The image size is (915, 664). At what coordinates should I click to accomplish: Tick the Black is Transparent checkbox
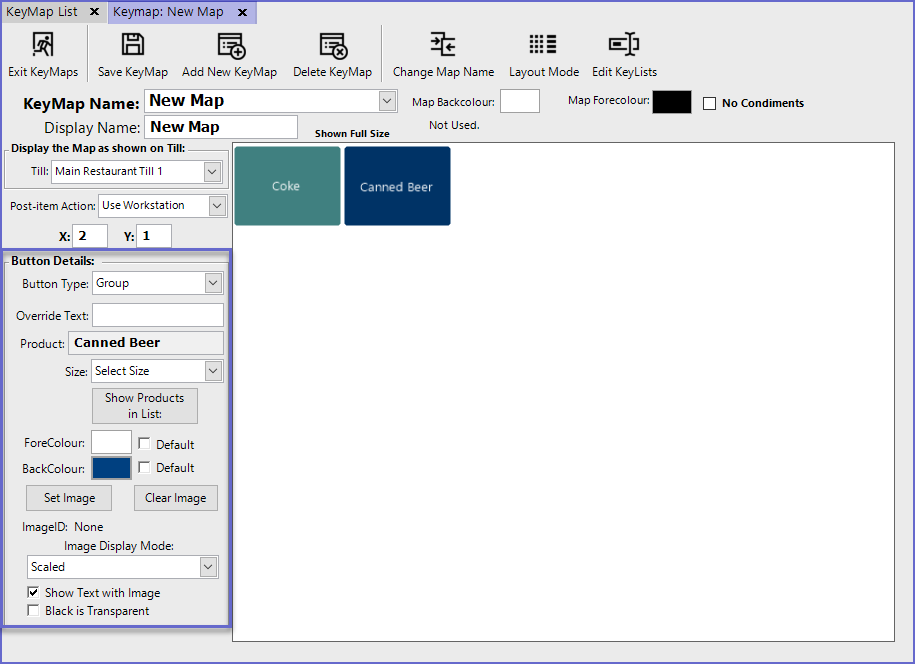[x=34, y=611]
